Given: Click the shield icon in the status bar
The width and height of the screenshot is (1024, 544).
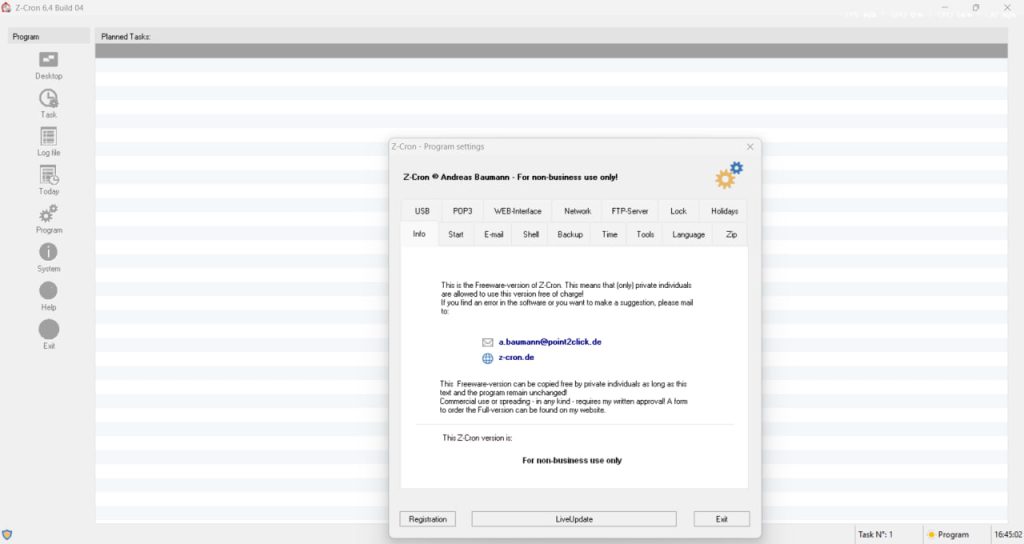Looking at the screenshot, I should pyautogui.click(x=7, y=535).
